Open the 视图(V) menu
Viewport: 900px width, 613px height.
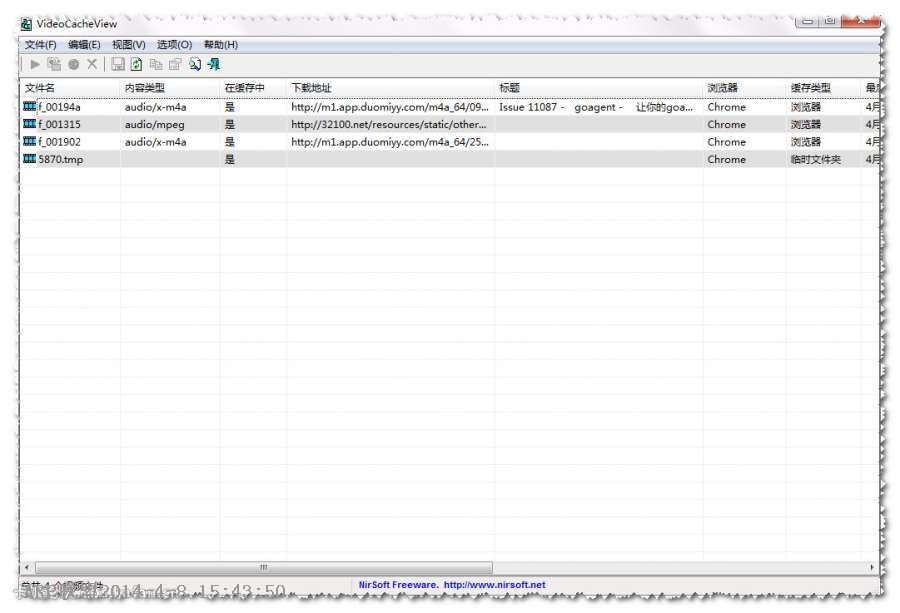coord(129,45)
